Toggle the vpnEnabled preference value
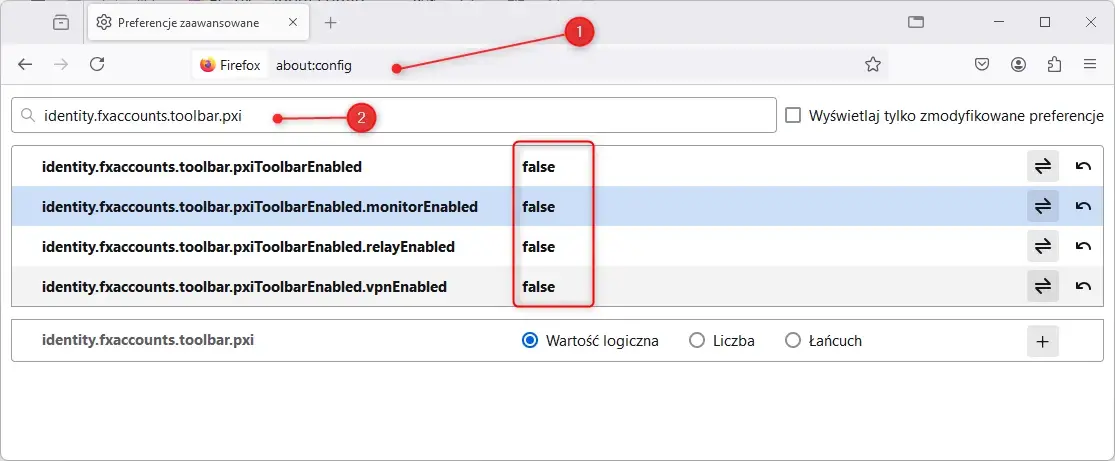The width and height of the screenshot is (1115, 461). point(1042,286)
